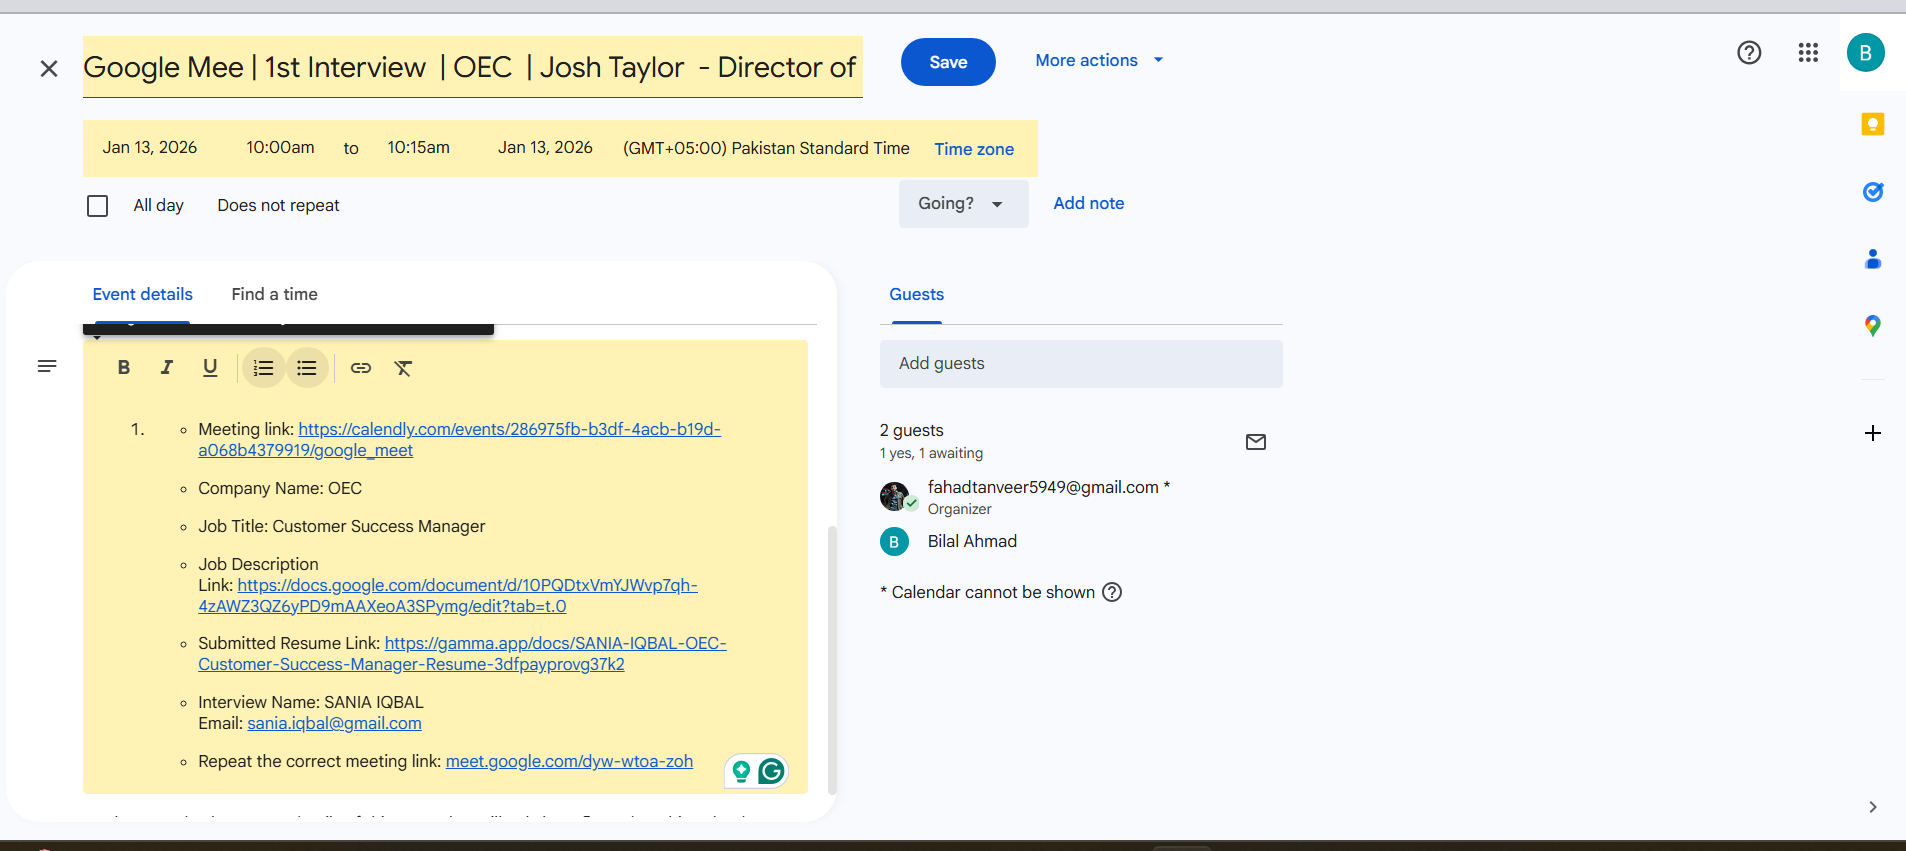Open the Submitted Resume gamma.app link
1906x851 pixels.
pos(555,644)
